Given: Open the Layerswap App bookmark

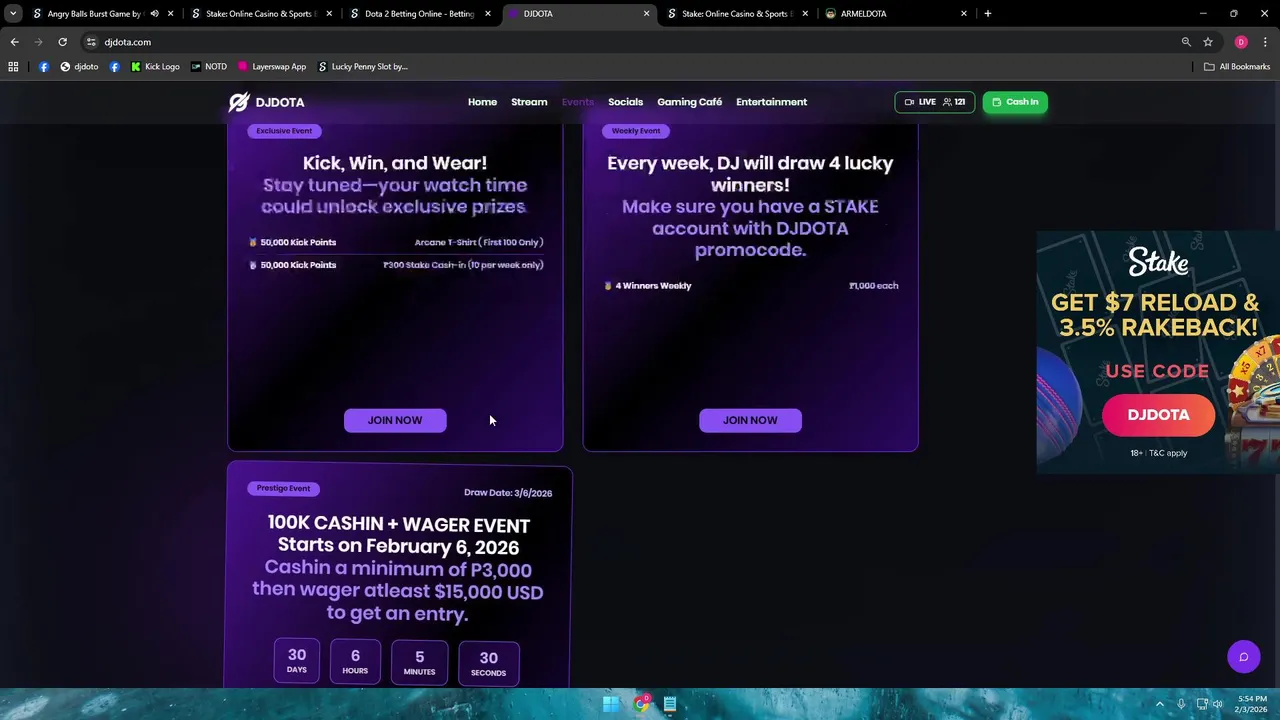Looking at the screenshot, I should pos(271,67).
